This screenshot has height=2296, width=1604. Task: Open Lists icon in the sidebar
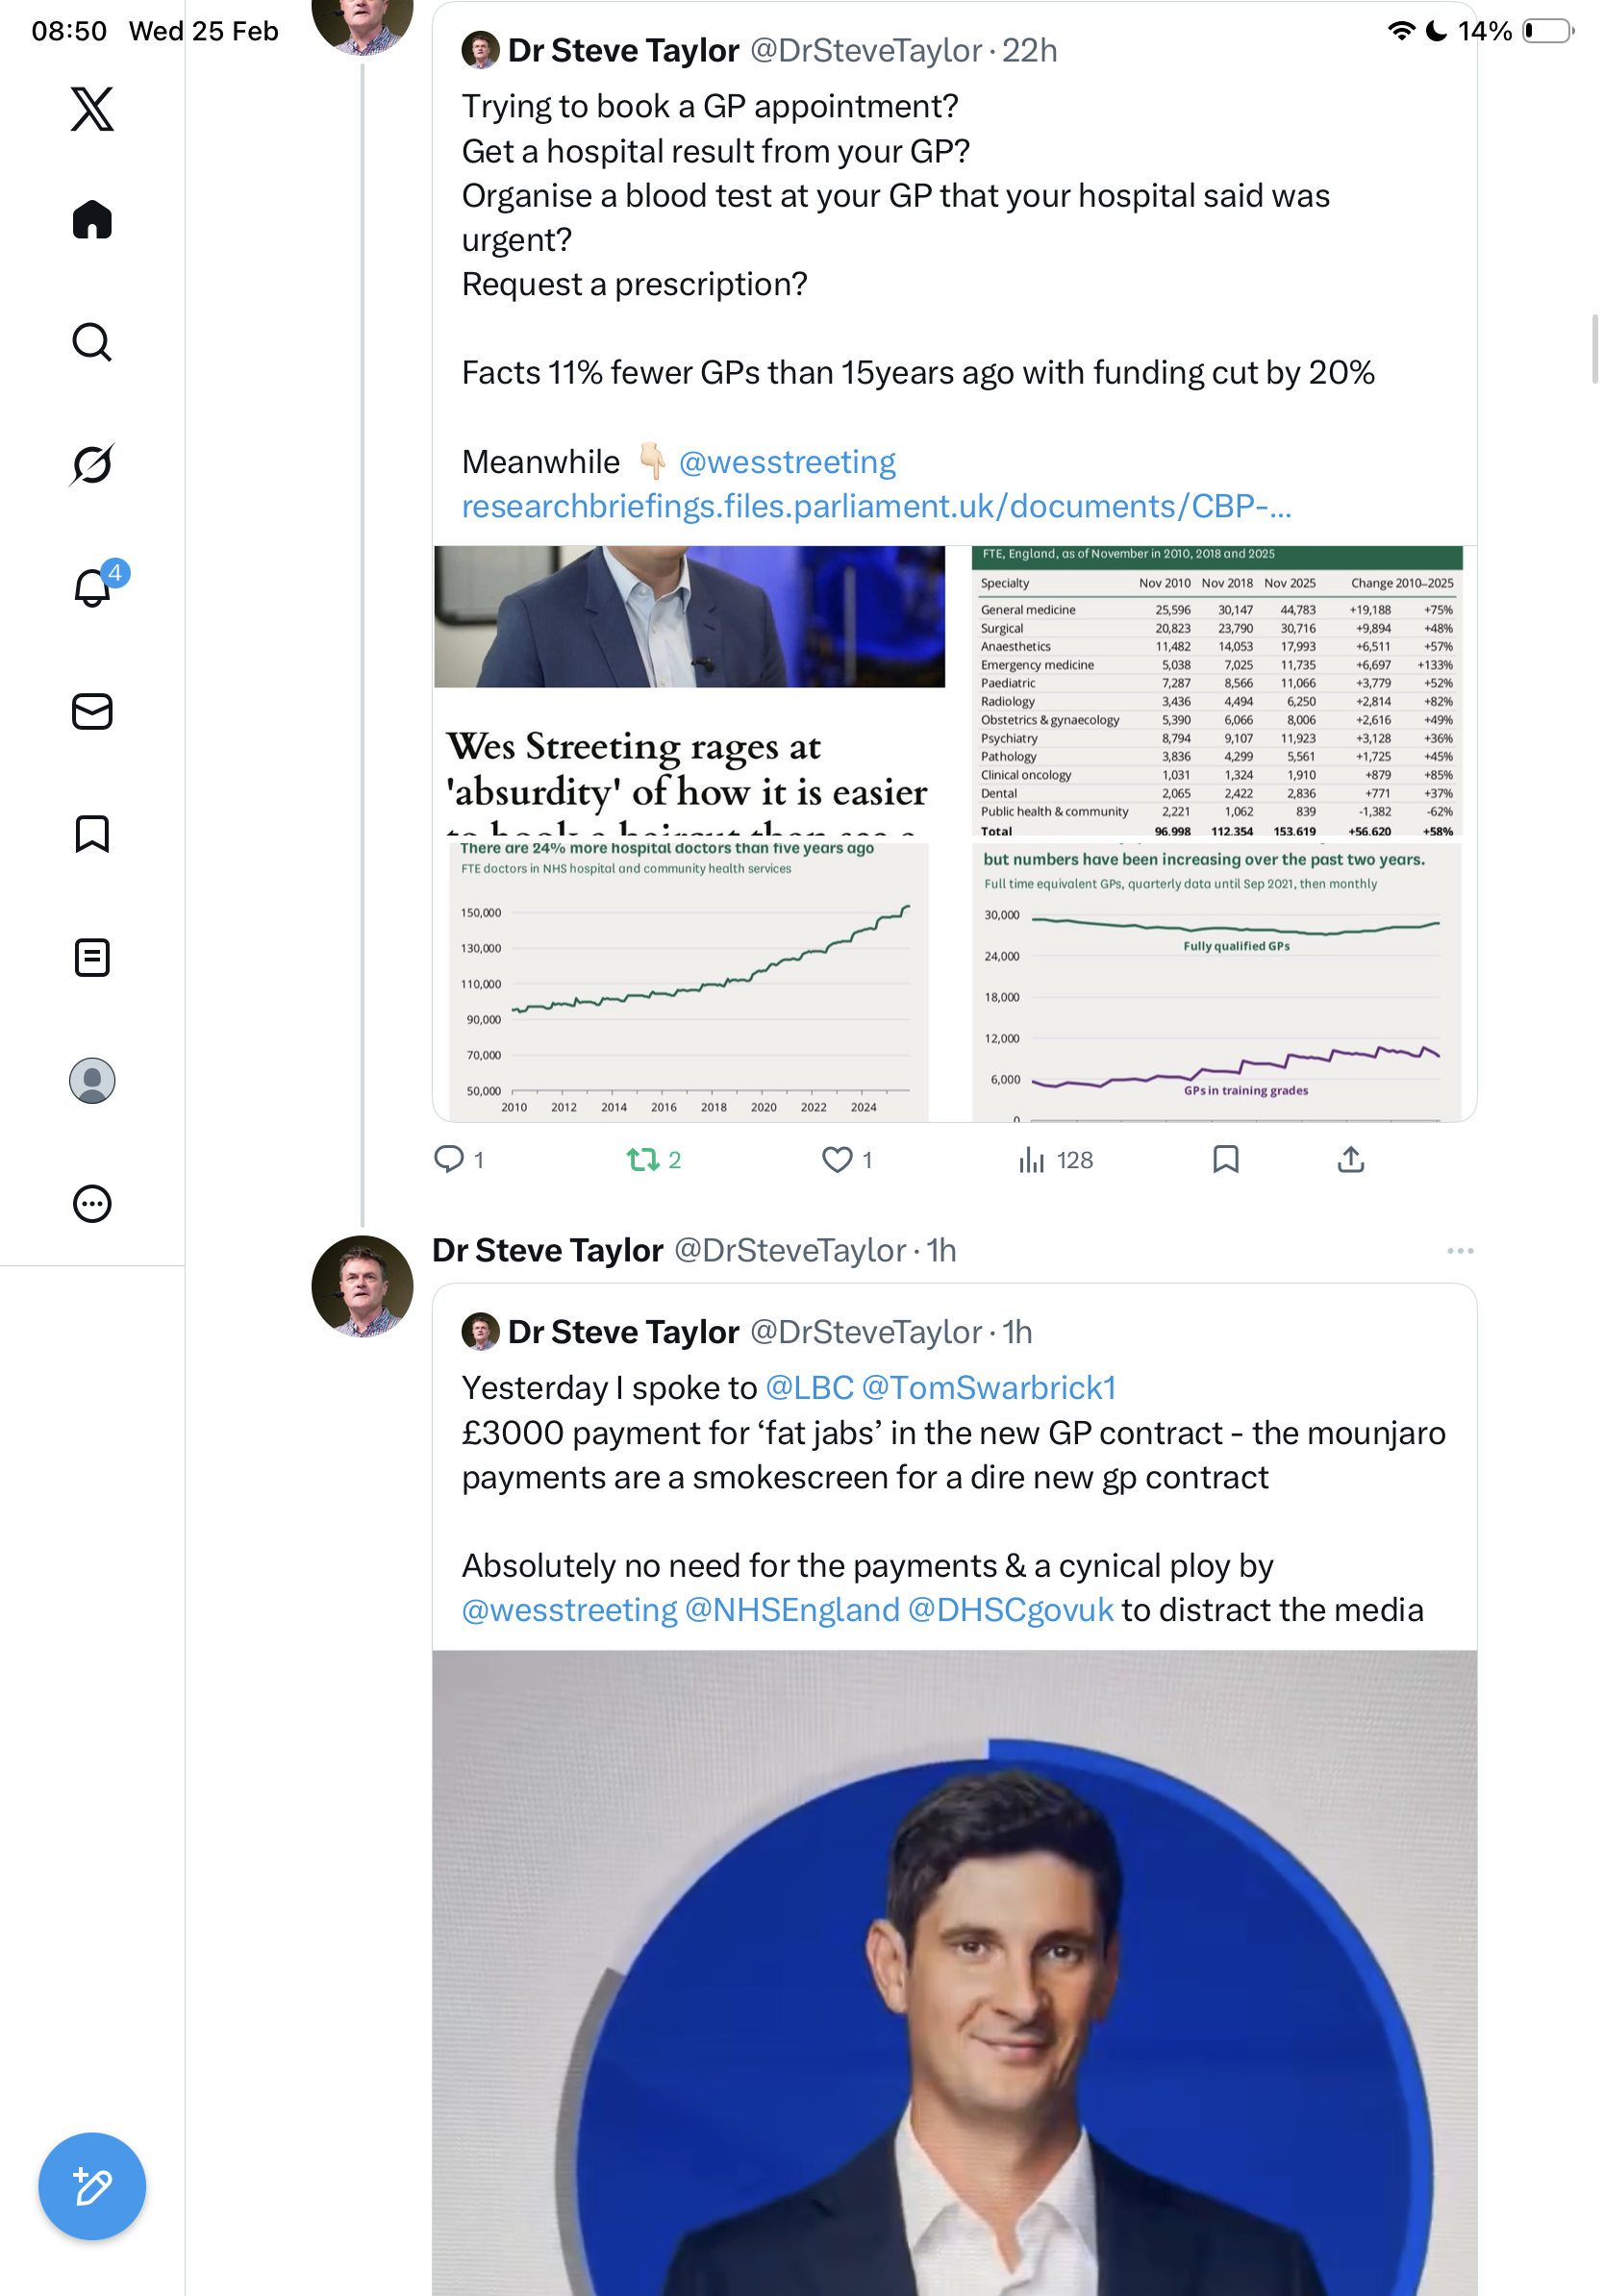pyautogui.click(x=92, y=957)
